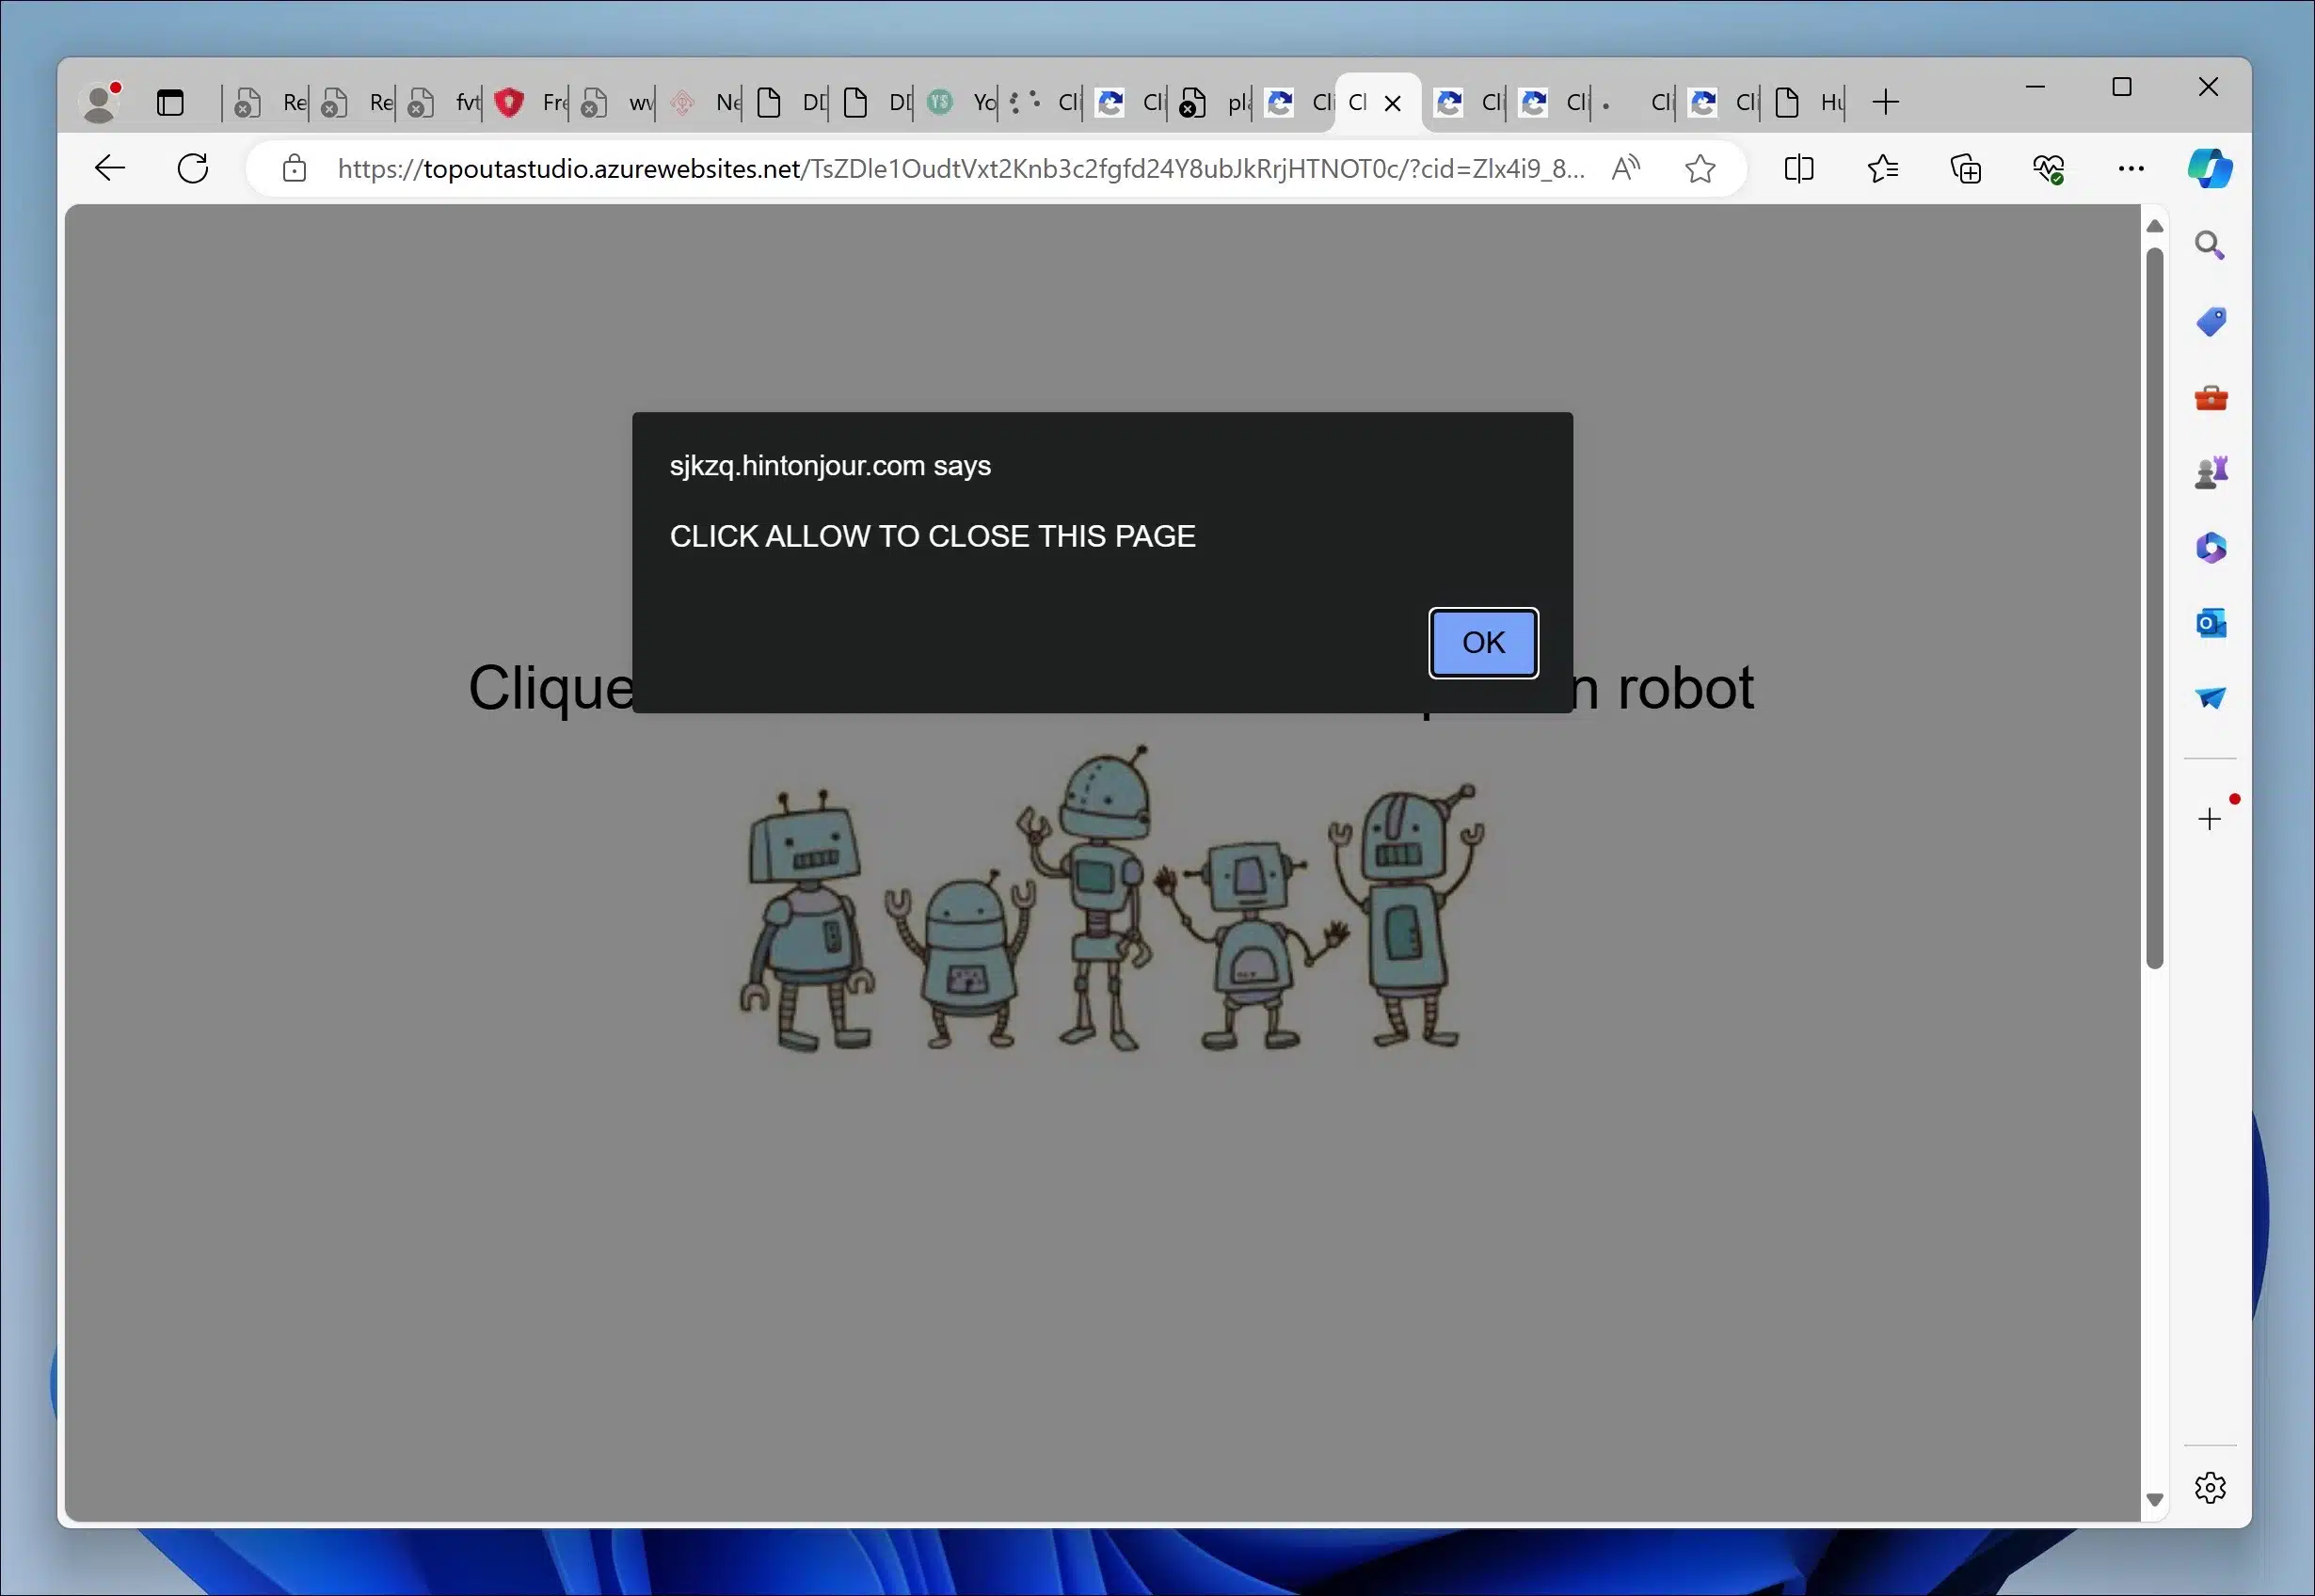Minimize the browser window
Screen dimensions: 2315x1596
[x=2035, y=87]
